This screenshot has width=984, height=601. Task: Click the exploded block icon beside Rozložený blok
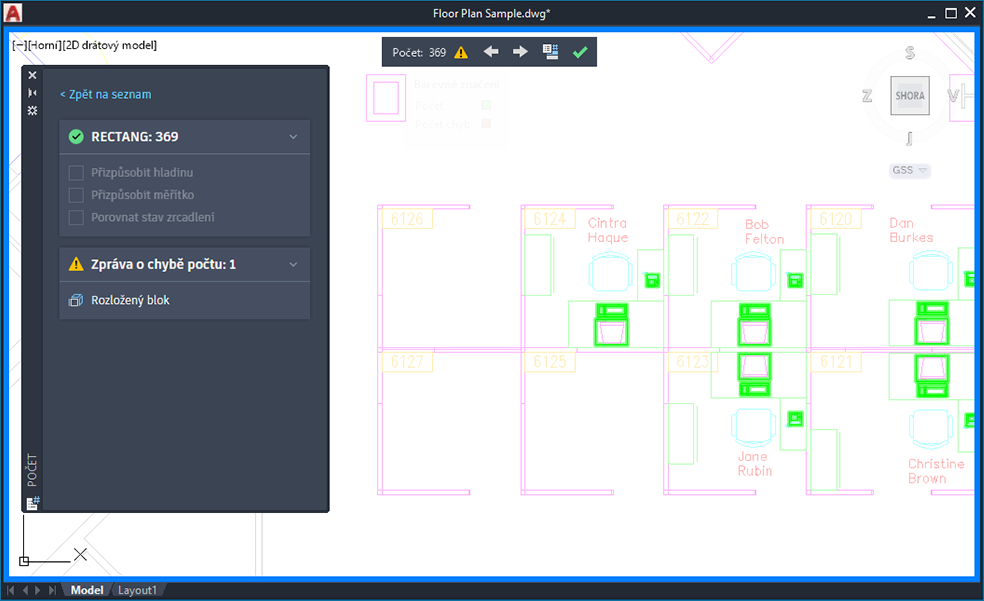75,300
